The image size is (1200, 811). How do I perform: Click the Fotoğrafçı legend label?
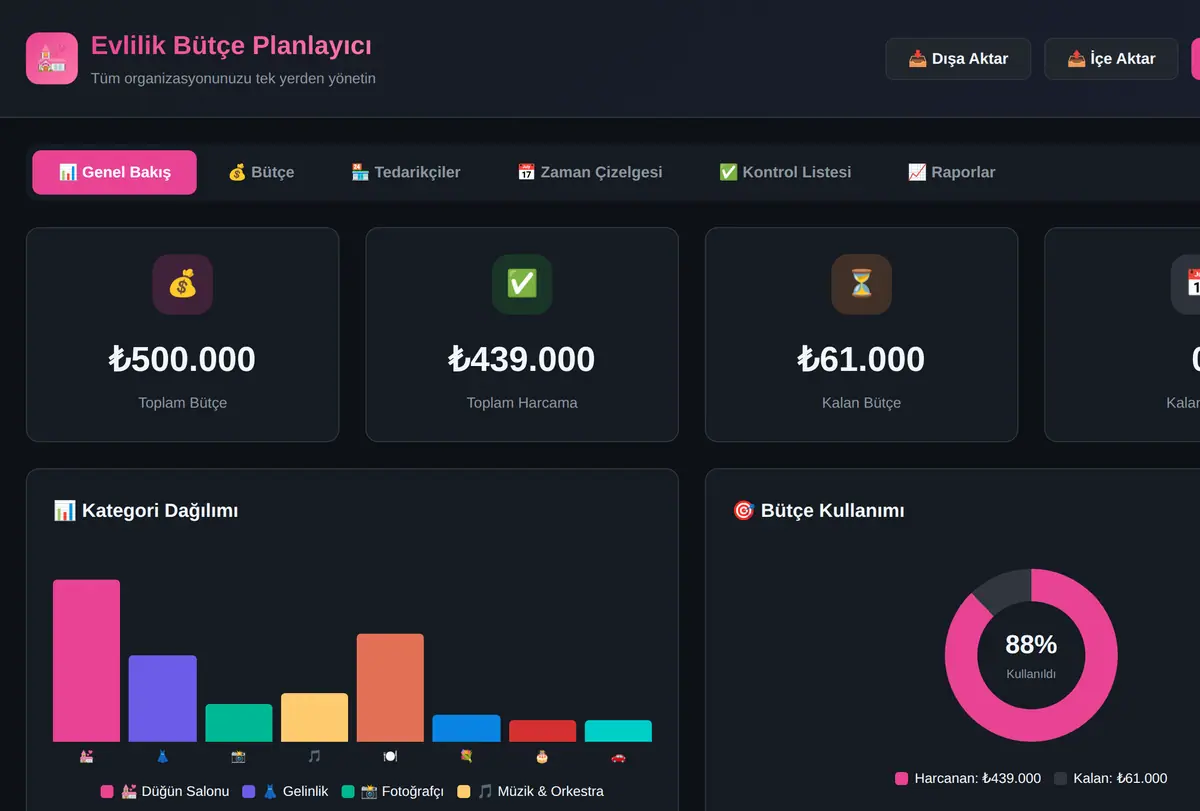[402, 791]
